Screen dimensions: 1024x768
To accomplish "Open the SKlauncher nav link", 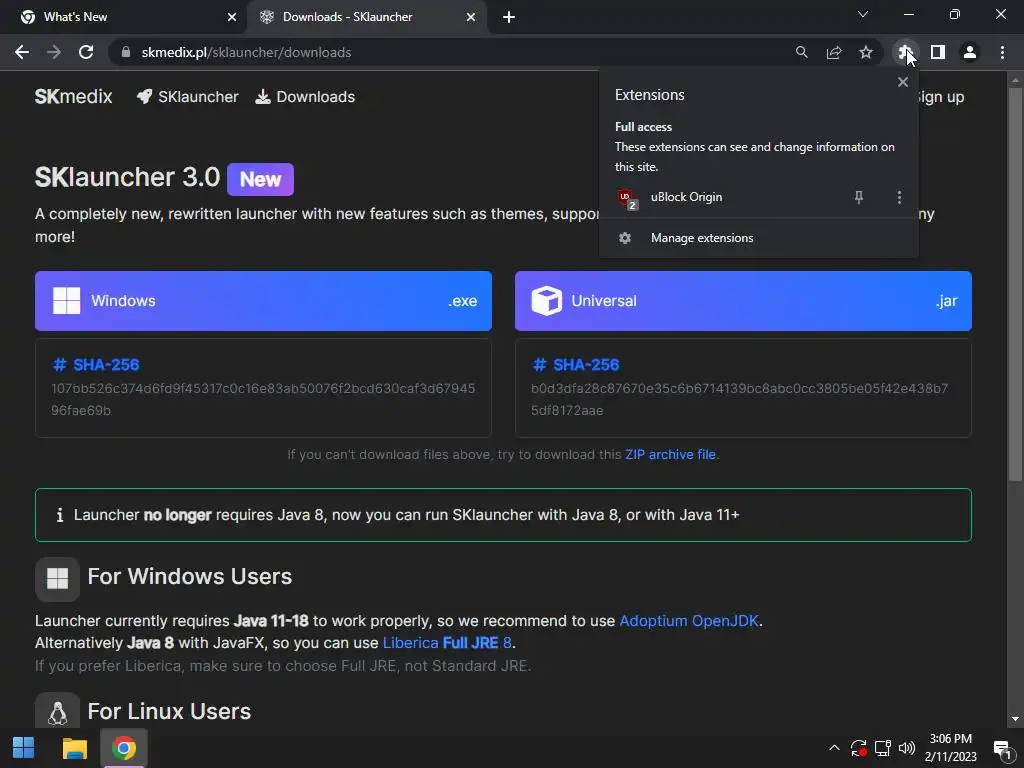I will coord(187,97).
